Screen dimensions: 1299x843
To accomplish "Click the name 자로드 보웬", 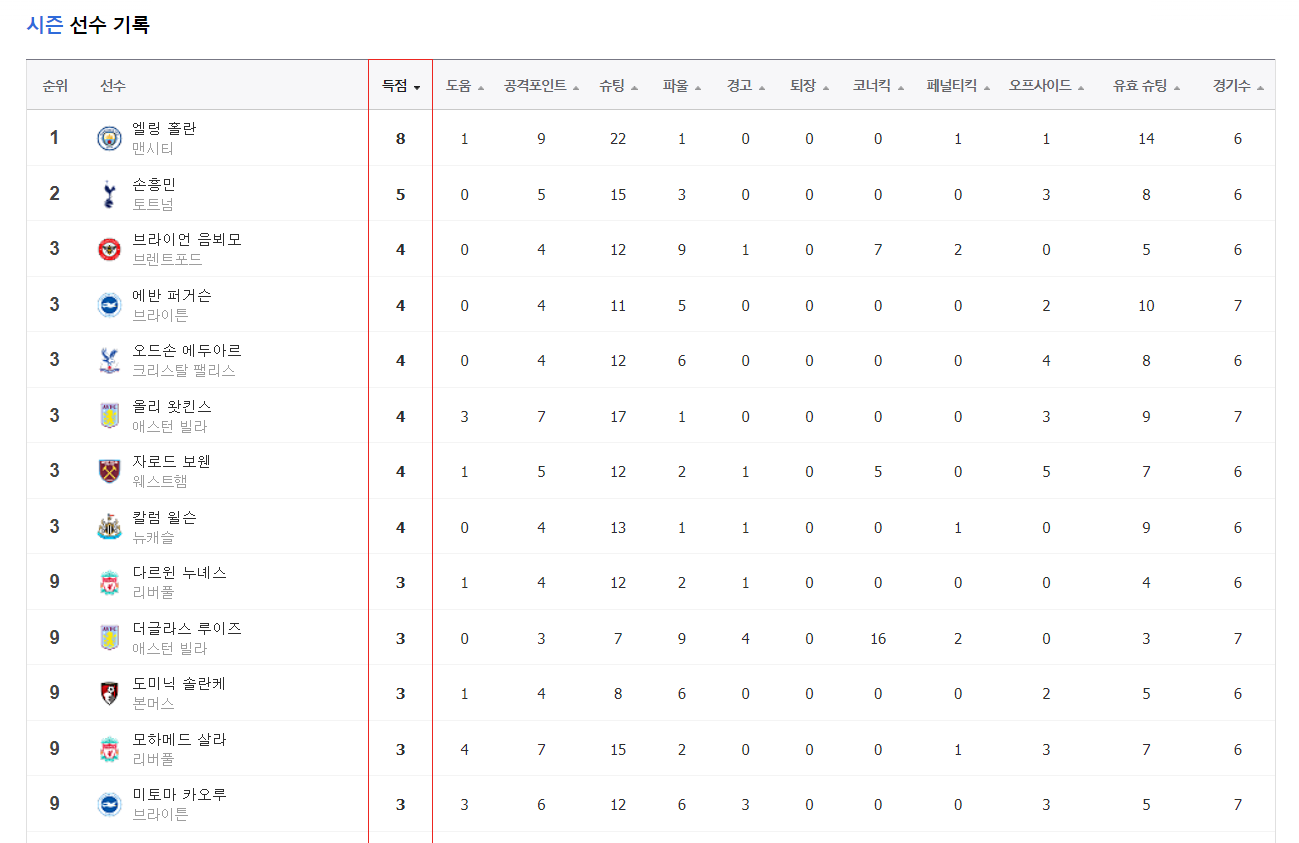I will (x=172, y=462).
